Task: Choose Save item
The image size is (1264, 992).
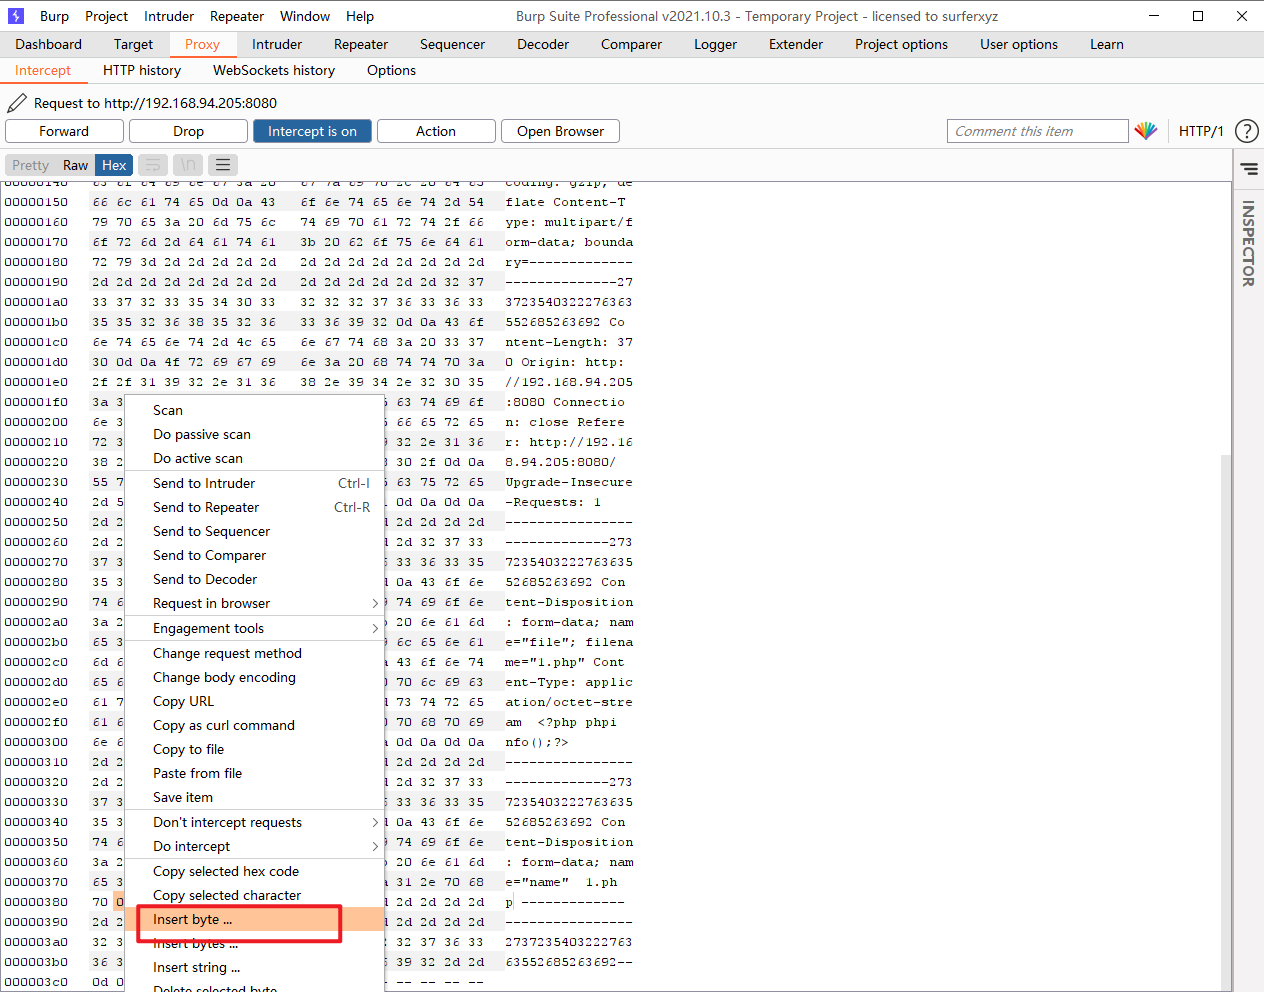Action: click(254, 797)
